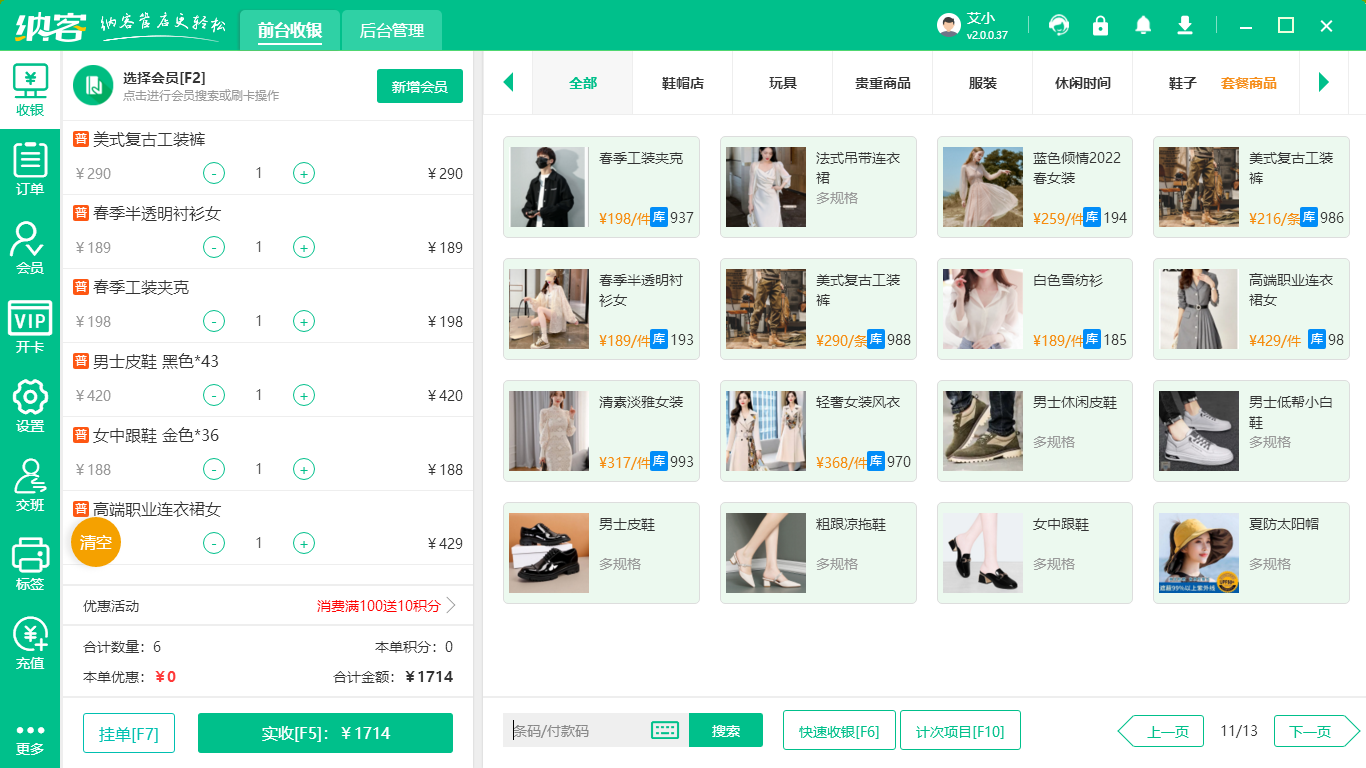Select the 玩具 category tab
Viewport: 1366px width, 768px height.
click(x=783, y=83)
